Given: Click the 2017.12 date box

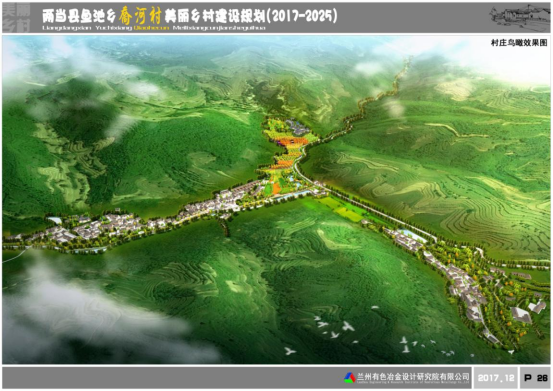Looking at the screenshot, I should [x=496, y=378].
